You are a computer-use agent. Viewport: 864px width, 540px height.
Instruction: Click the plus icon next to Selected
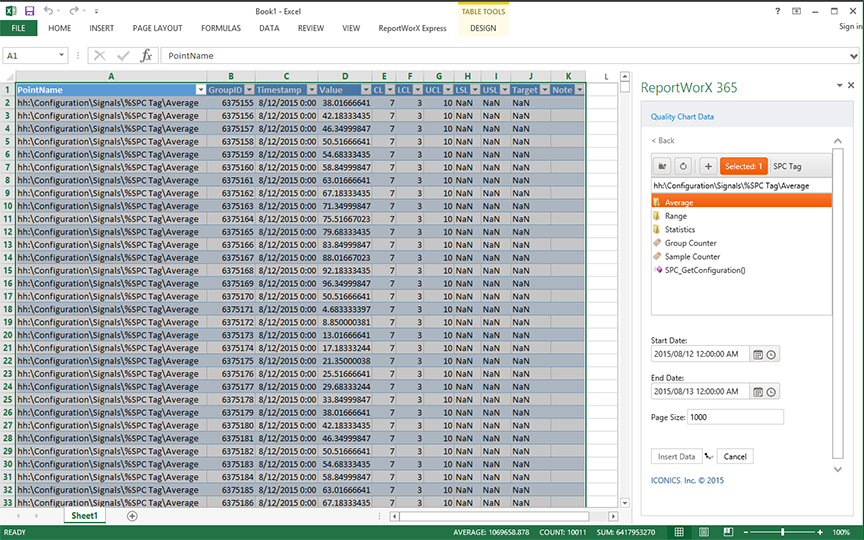[x=707, y=166]
